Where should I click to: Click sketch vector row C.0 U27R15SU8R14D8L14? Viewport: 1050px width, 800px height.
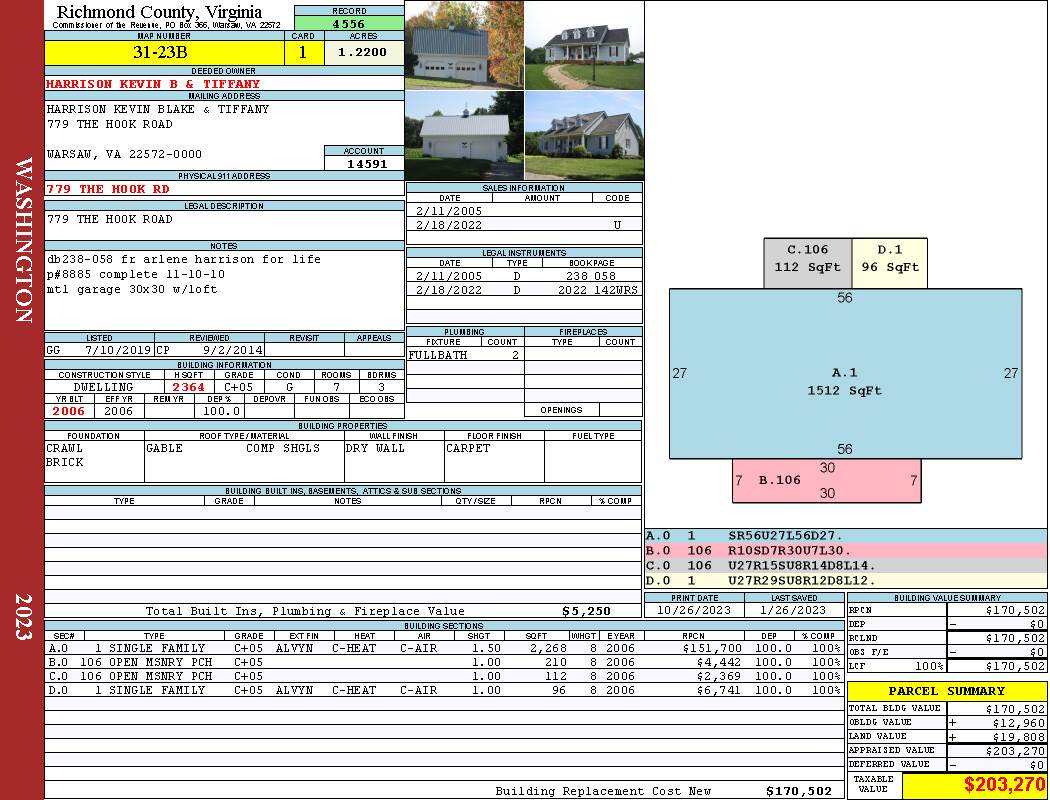846,566
